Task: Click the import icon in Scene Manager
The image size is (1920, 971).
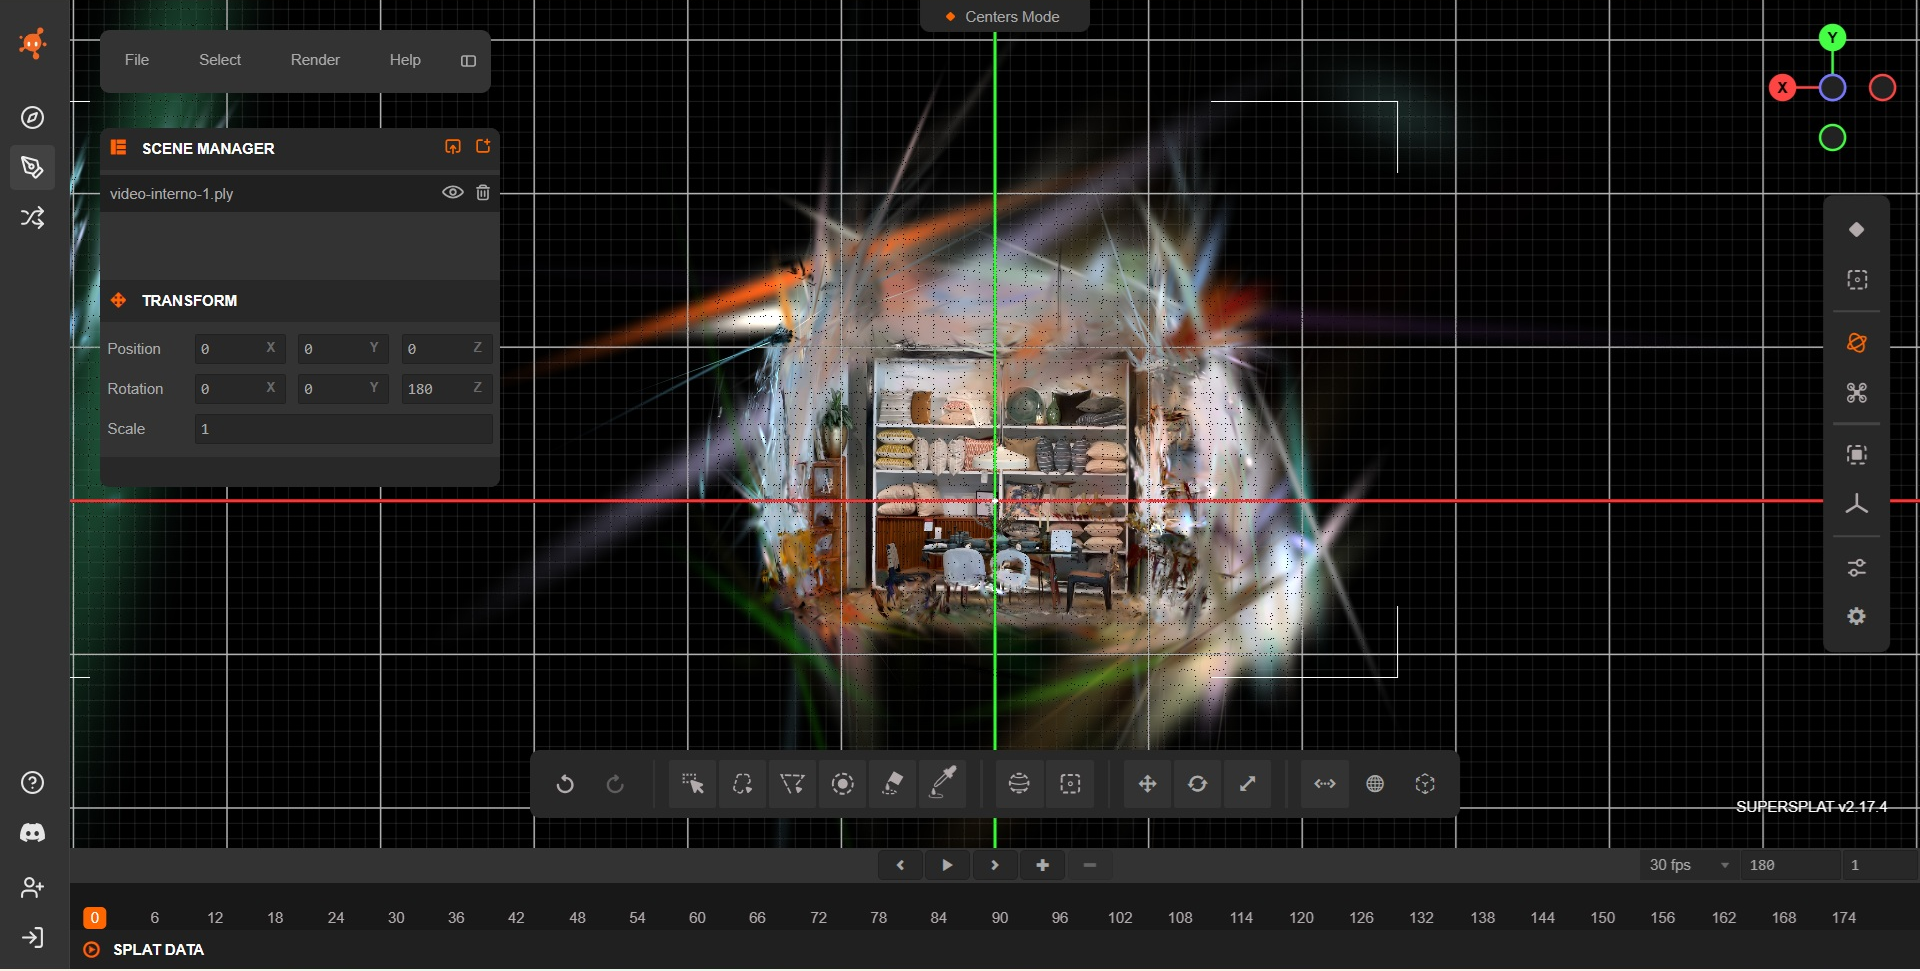Action: pos(453,147)
